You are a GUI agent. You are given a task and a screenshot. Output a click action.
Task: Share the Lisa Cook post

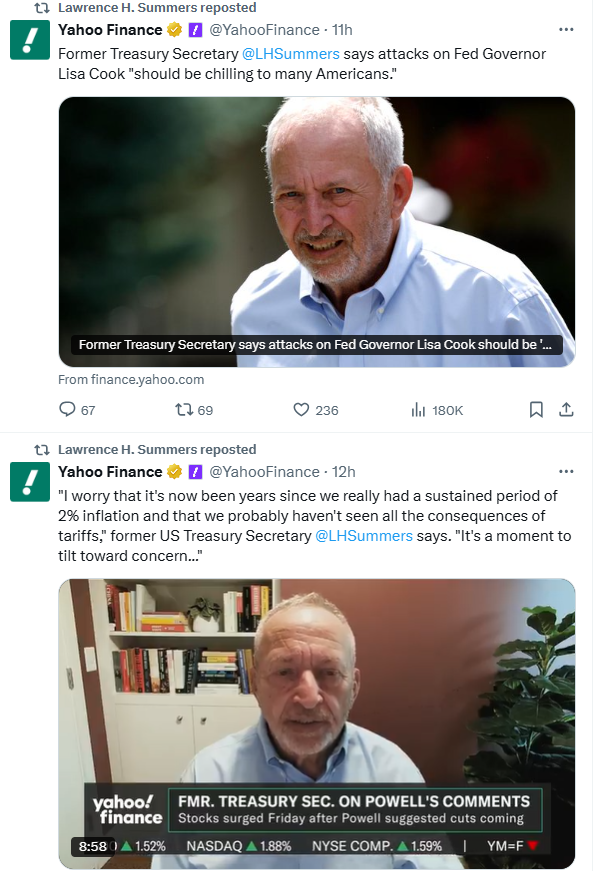coord(565,410)
